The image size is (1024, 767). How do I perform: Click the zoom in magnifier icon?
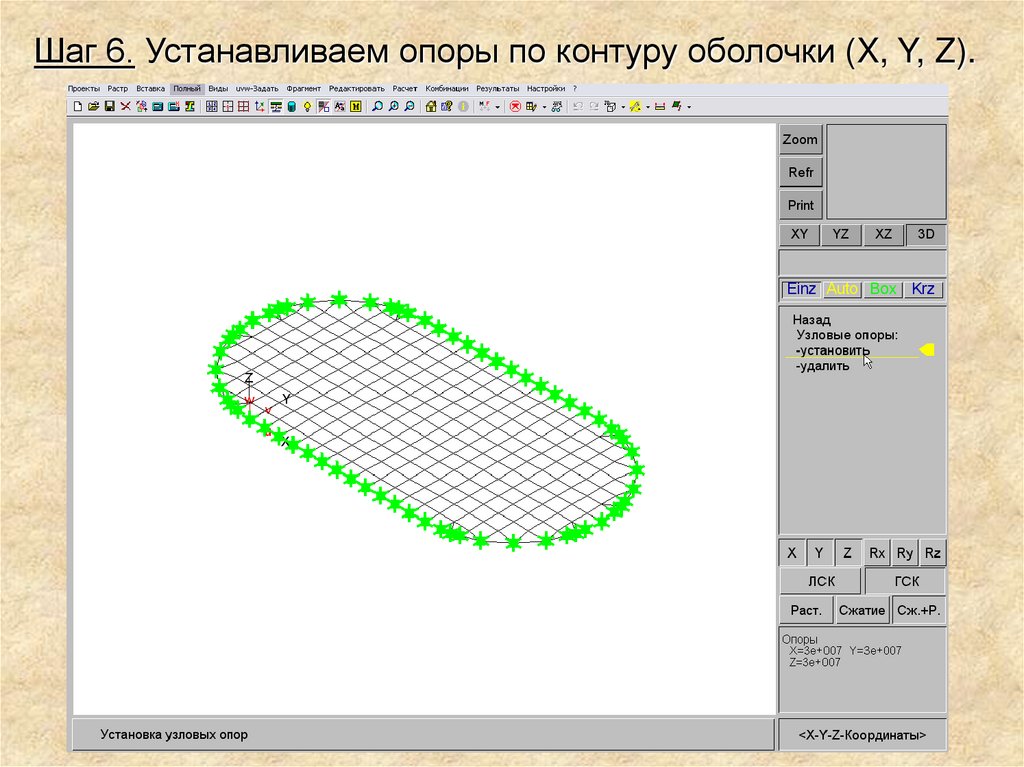coord(394,106)
